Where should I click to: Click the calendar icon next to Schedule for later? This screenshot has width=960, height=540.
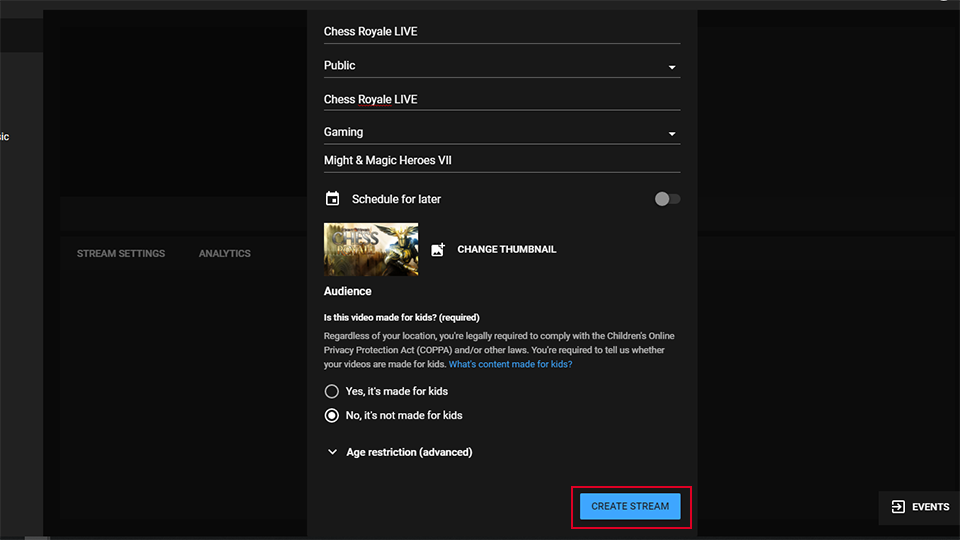(x=332, y=199)
